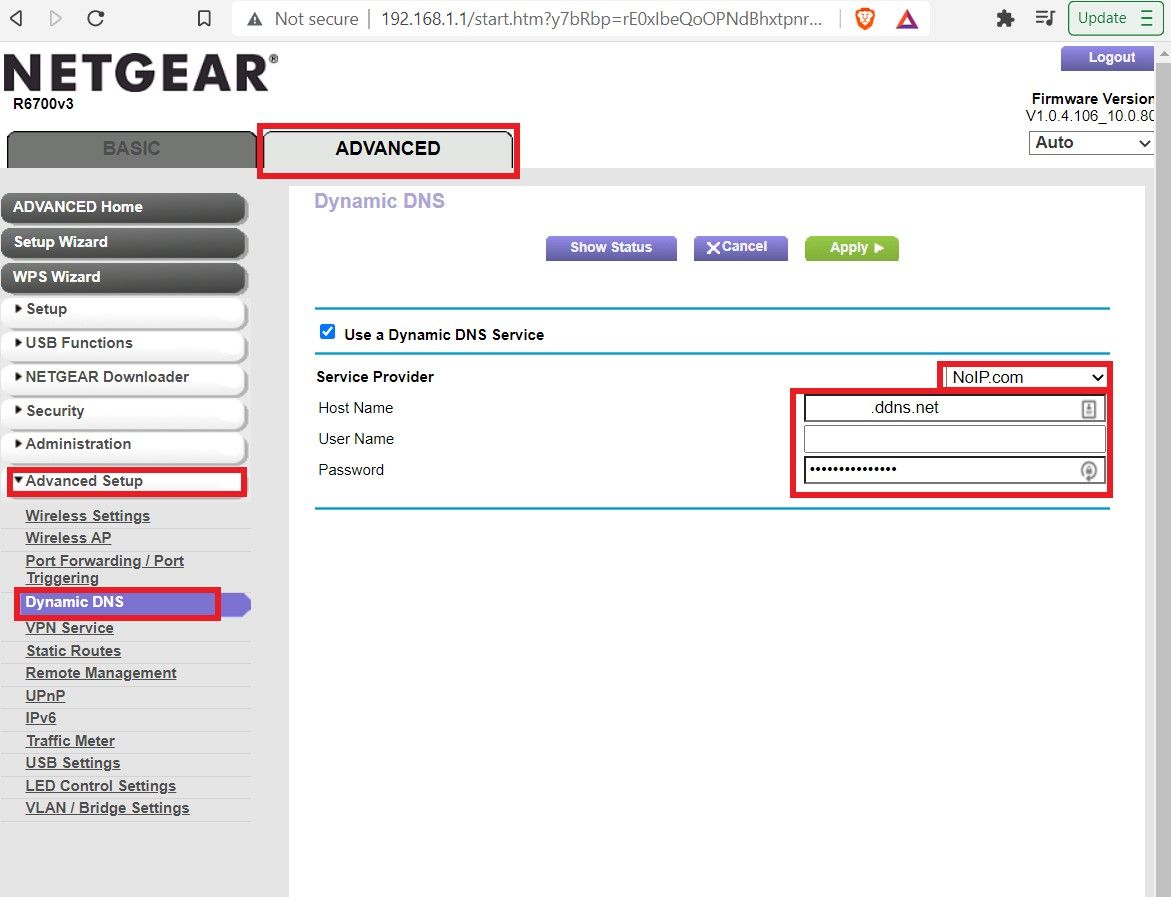The width and height of the screenshot is (1171, 897).
Task: Open Port Forwarding / Port Triggering
Action: click(105, 569)
